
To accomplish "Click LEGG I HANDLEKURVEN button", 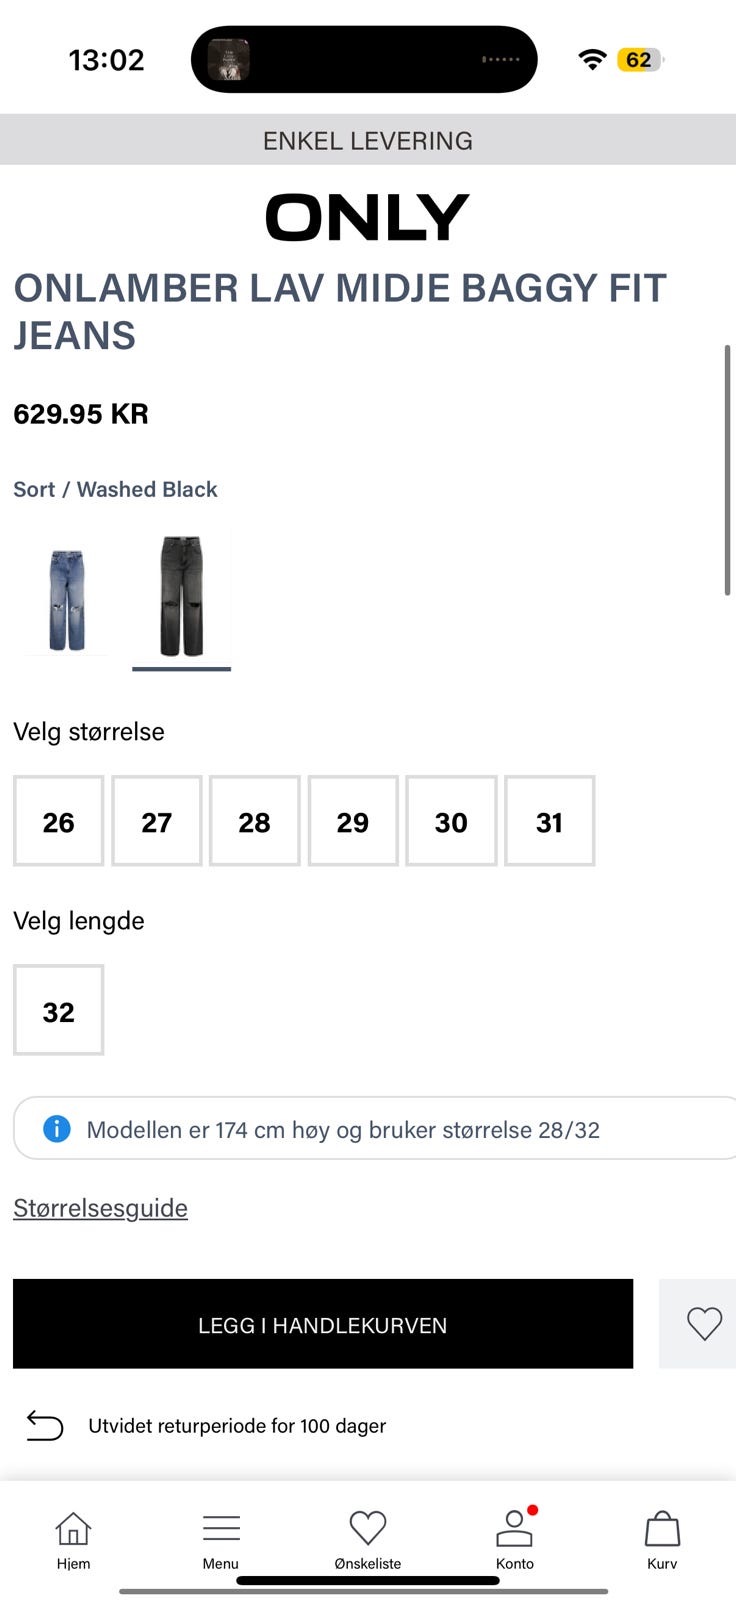I will coord(323,1323).
